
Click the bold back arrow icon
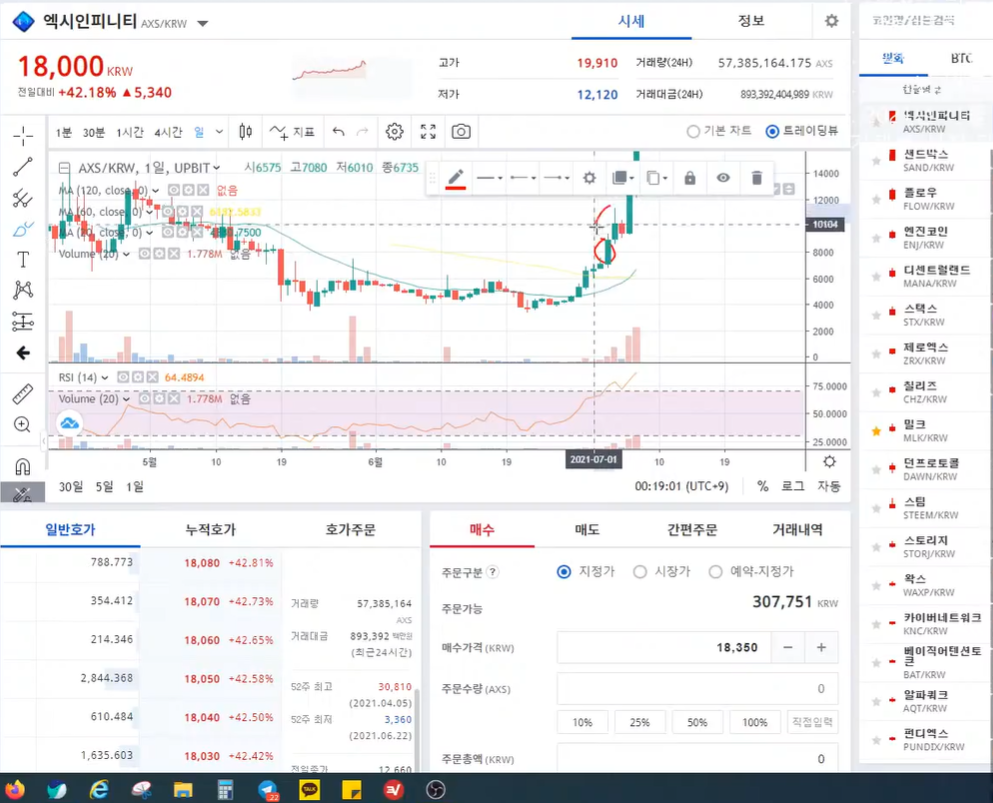pos(23,353)
